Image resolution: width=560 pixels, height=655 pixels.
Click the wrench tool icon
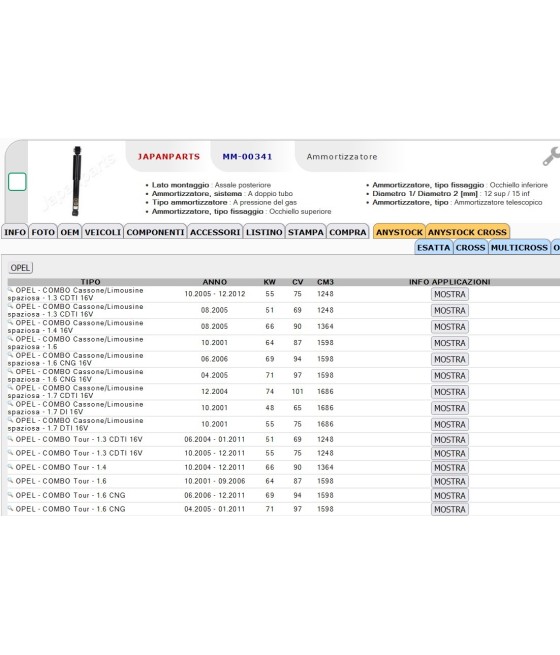click(551, 156)
